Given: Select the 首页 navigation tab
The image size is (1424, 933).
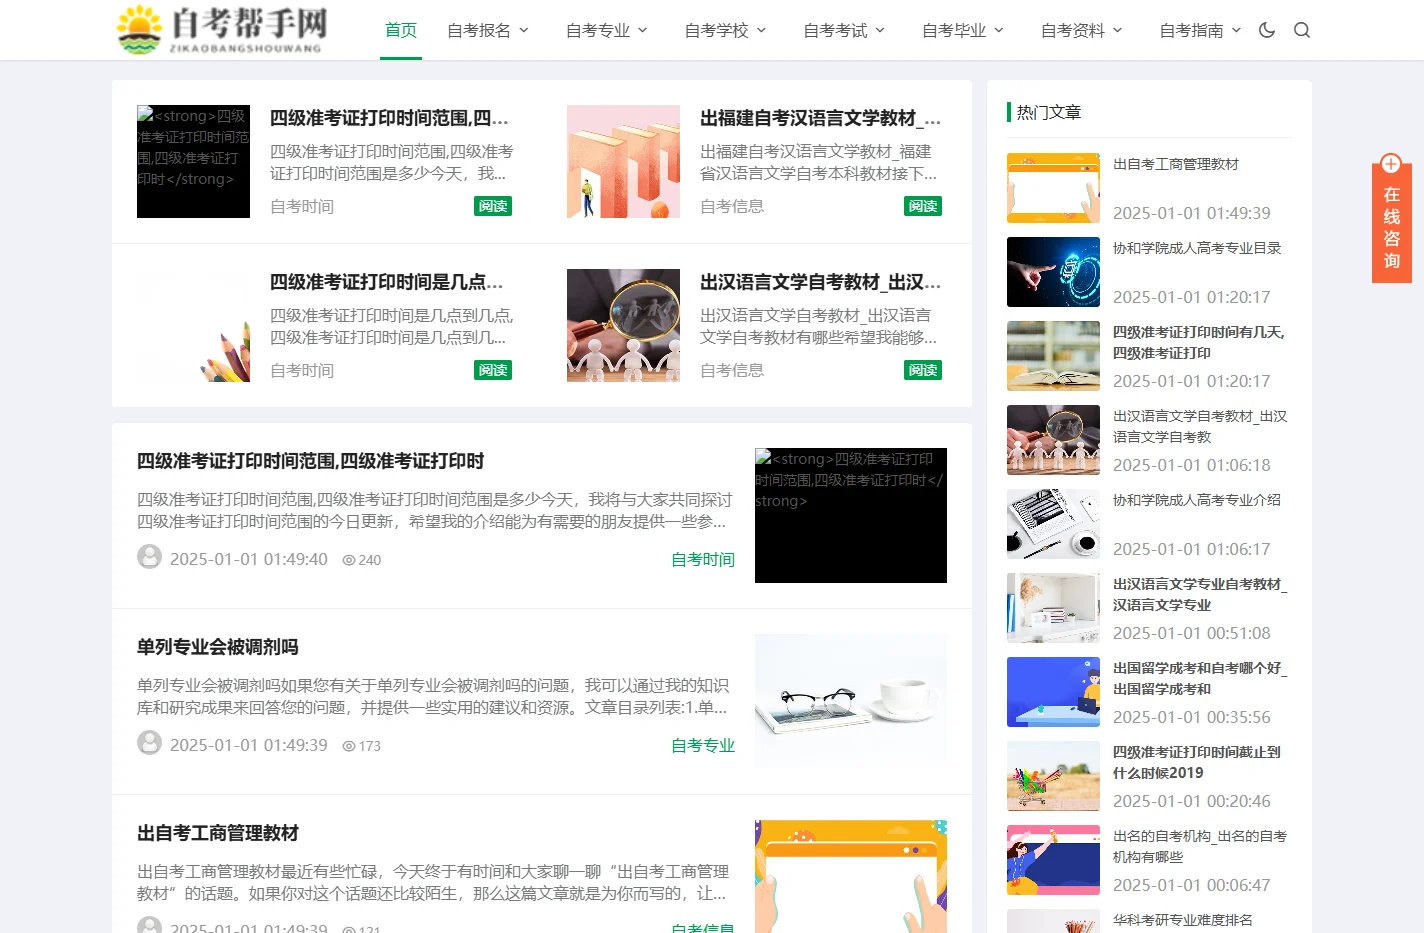Looking at the screenshot, I should click(x=401, y=30).
